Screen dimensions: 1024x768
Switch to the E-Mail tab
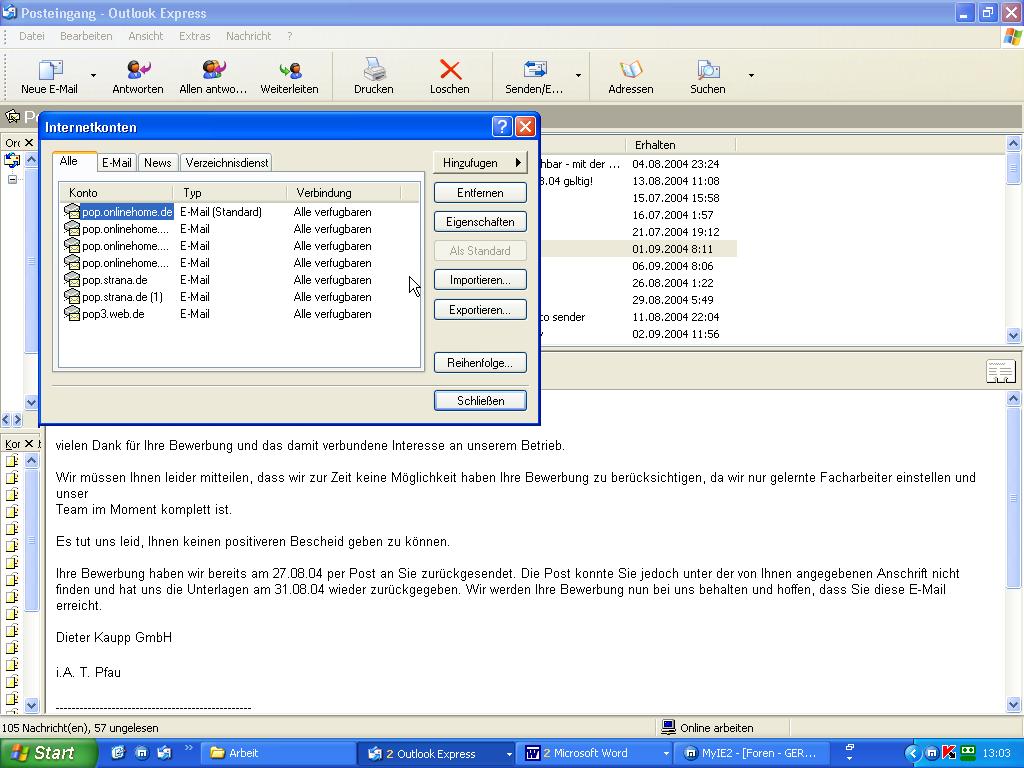point(116,163)
